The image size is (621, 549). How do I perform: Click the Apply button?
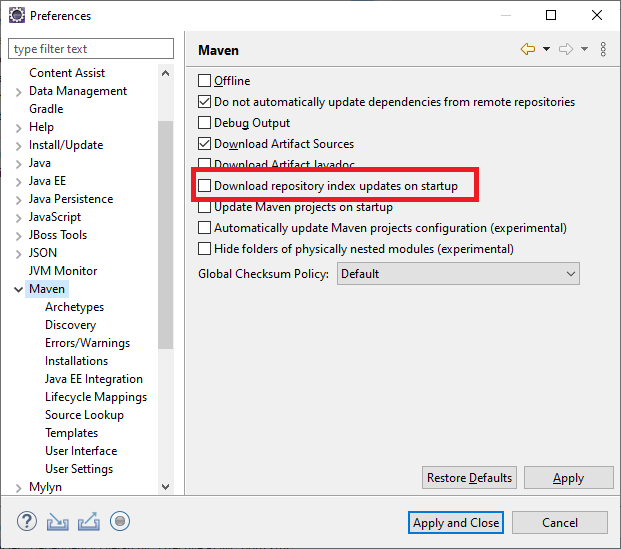tap(568, 478)
